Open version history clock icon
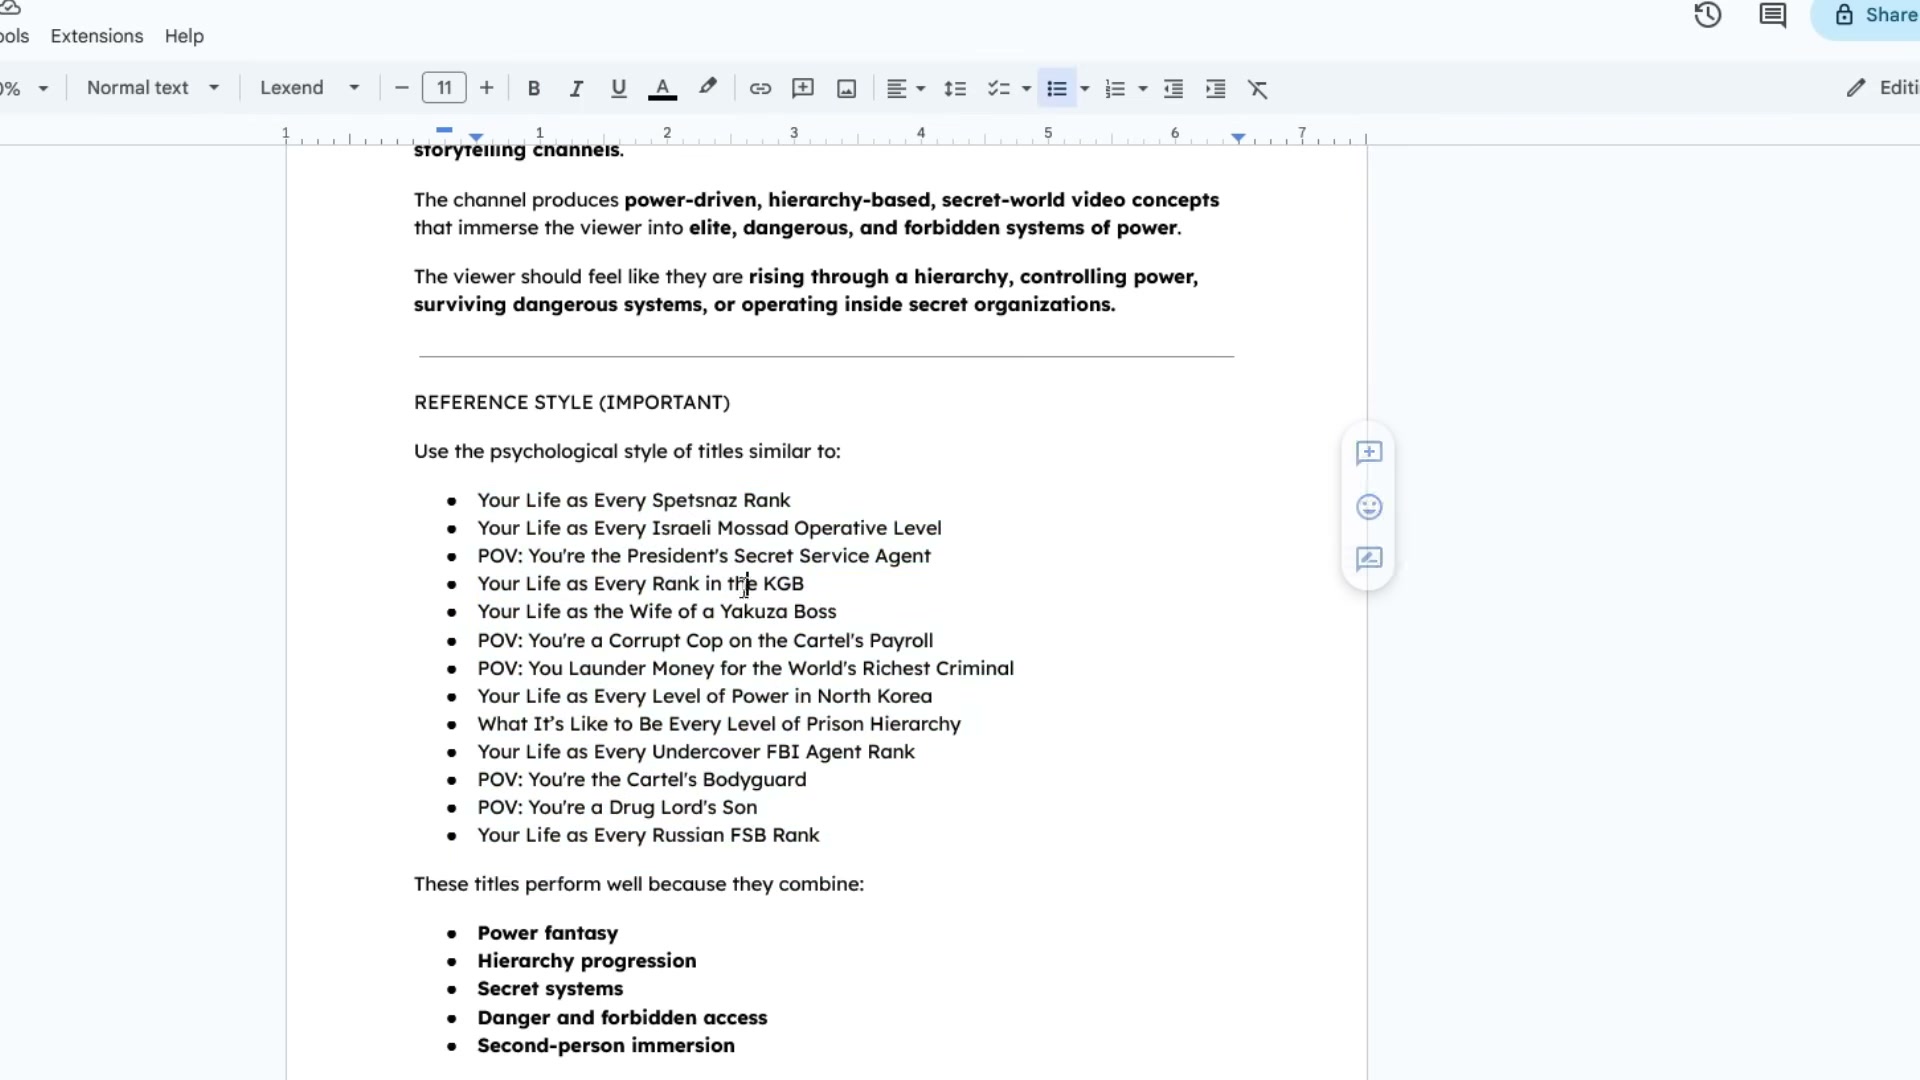Viewport: 1920px width, 1080px height. [1707, 15]
